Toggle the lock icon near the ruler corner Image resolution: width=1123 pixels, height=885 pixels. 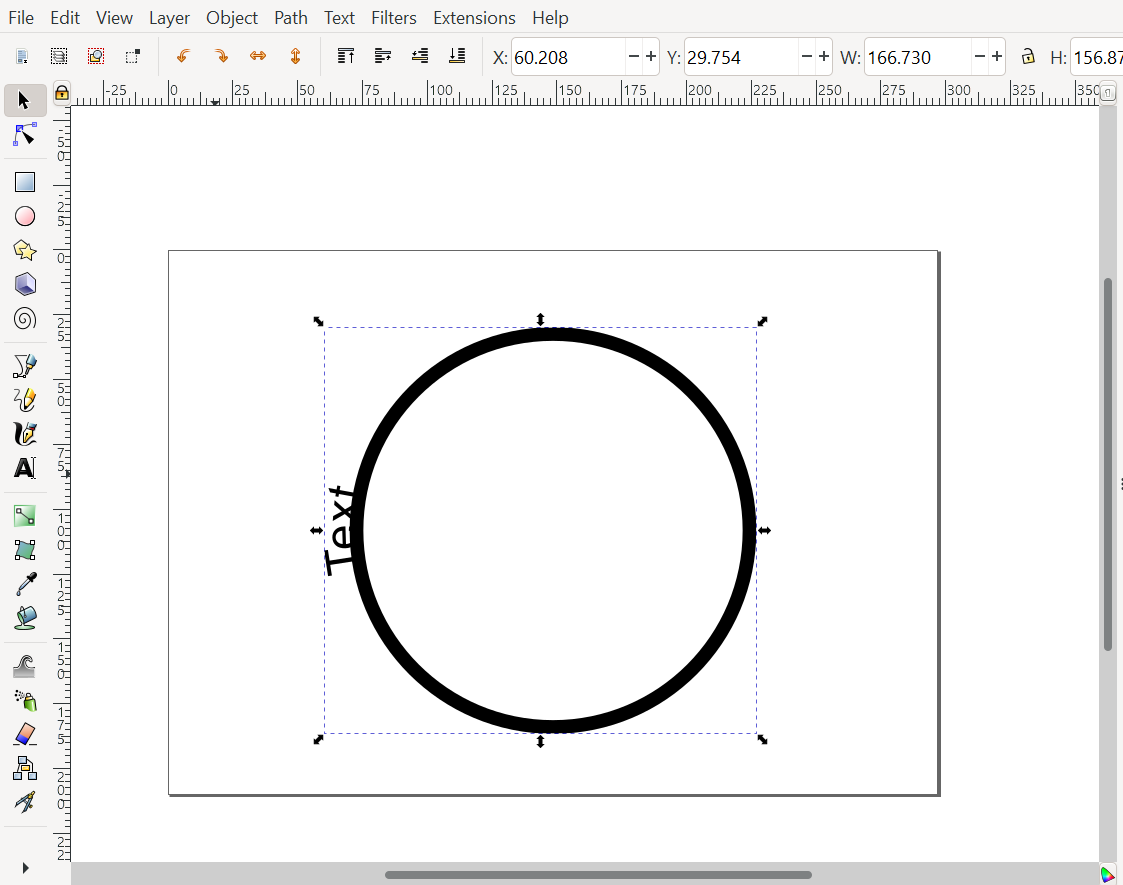tap(61, 91)
